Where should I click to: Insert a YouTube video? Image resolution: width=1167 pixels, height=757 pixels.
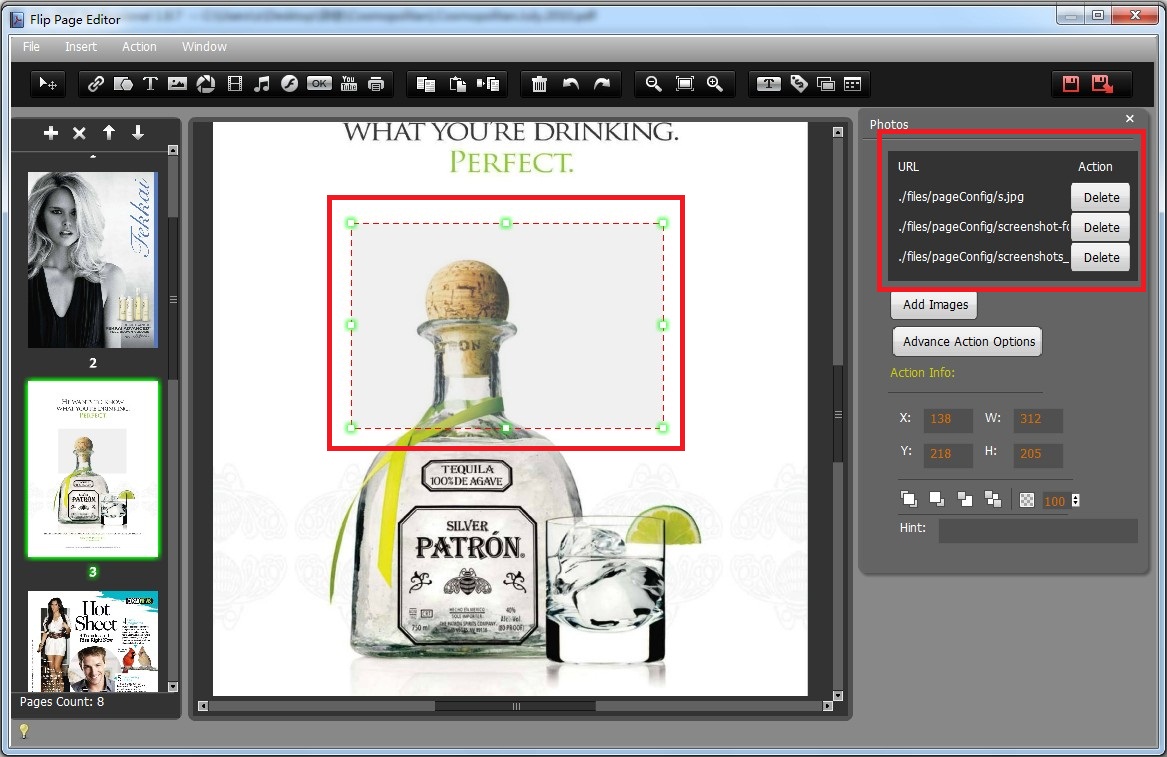pyautogui.click(x=348, y=84)
